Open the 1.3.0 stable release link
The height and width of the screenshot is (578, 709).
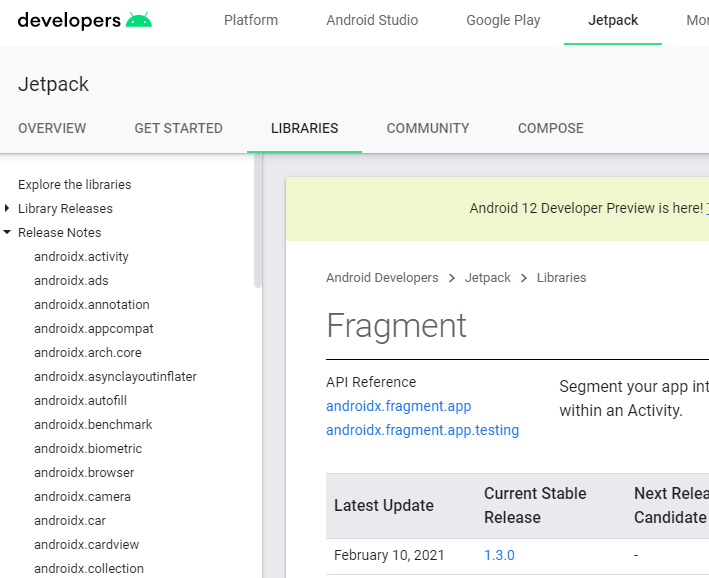click(499, 555)
